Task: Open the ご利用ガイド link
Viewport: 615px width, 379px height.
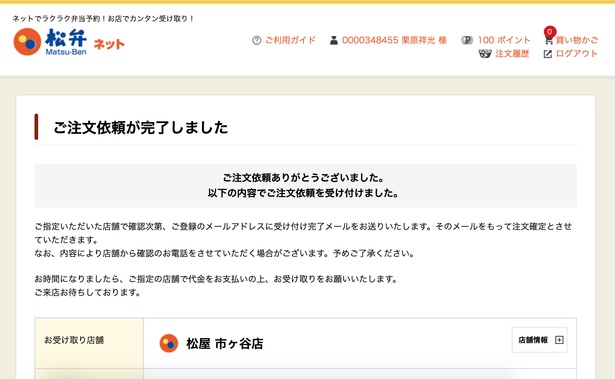Action: (x=290, y=40)
